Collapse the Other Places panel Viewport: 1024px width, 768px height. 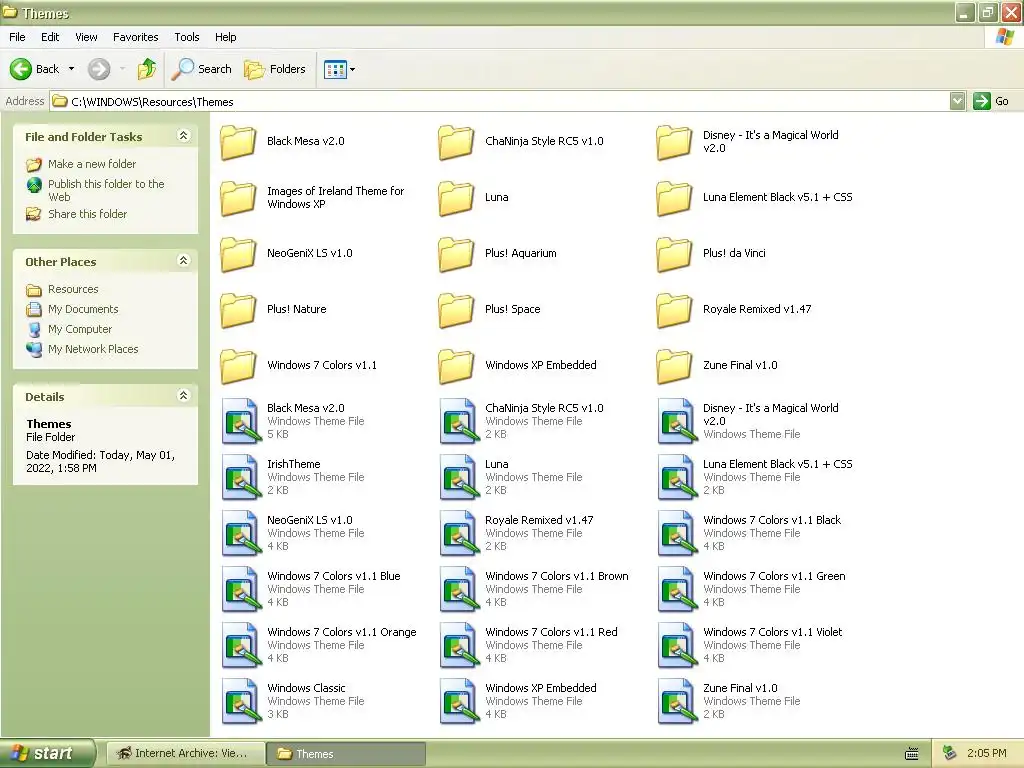pos(184,261)
